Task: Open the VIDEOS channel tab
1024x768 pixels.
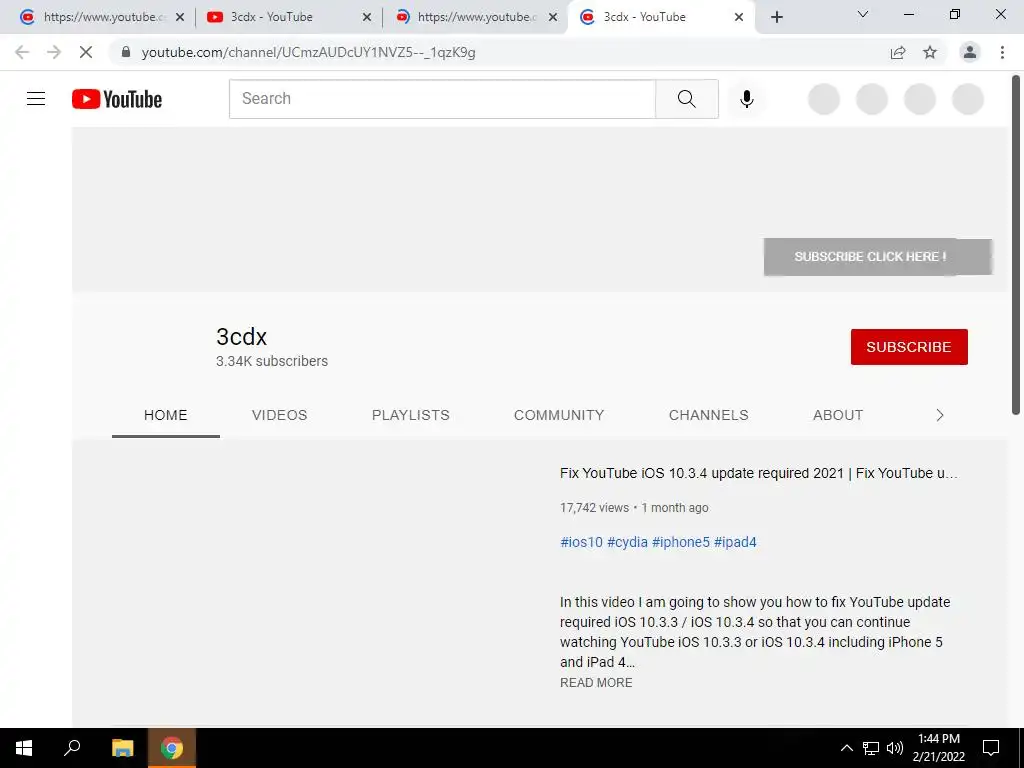Action: [280, 415]
